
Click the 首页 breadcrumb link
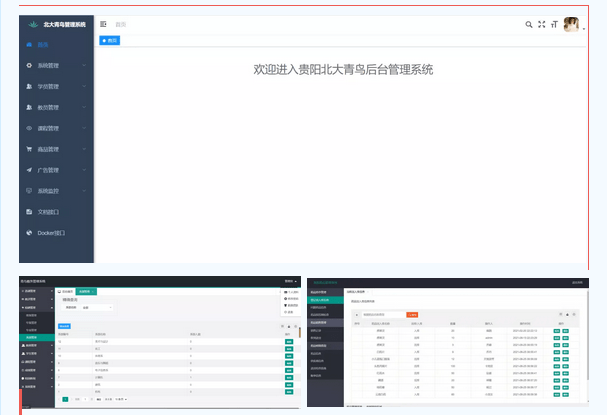tap(121, 24)
